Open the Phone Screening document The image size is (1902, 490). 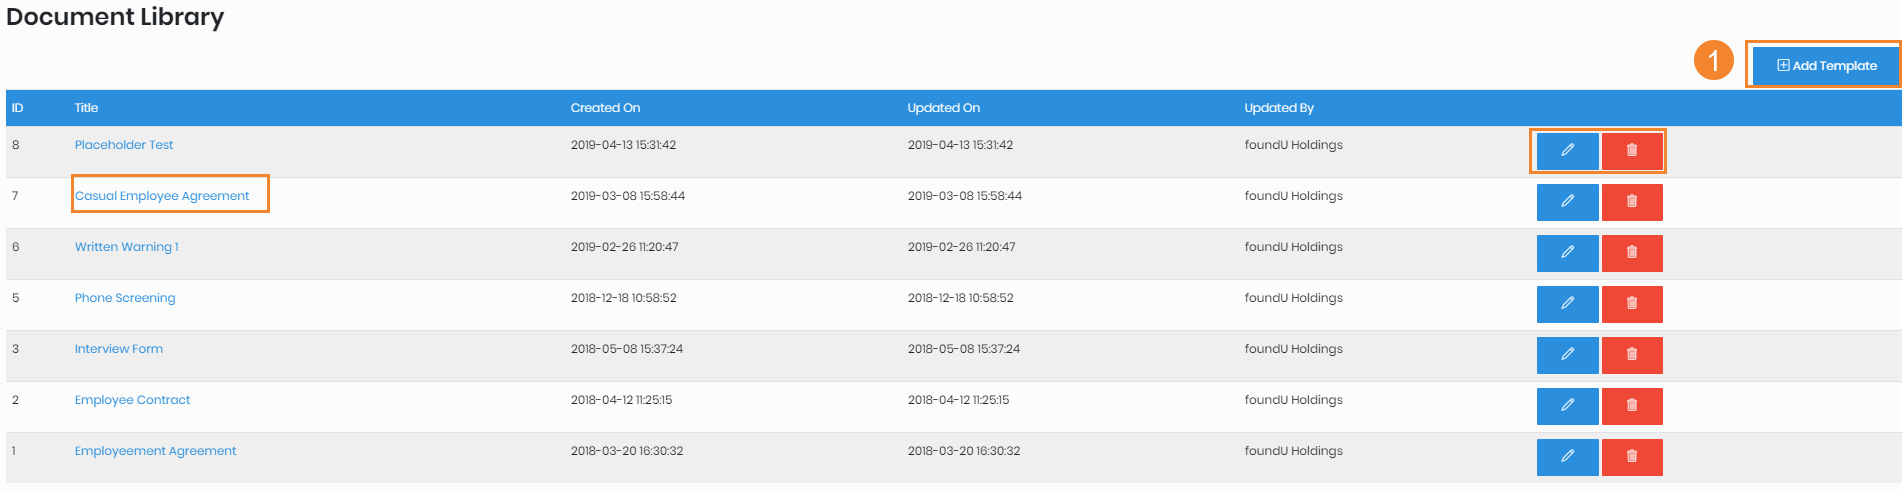[125, 298]
